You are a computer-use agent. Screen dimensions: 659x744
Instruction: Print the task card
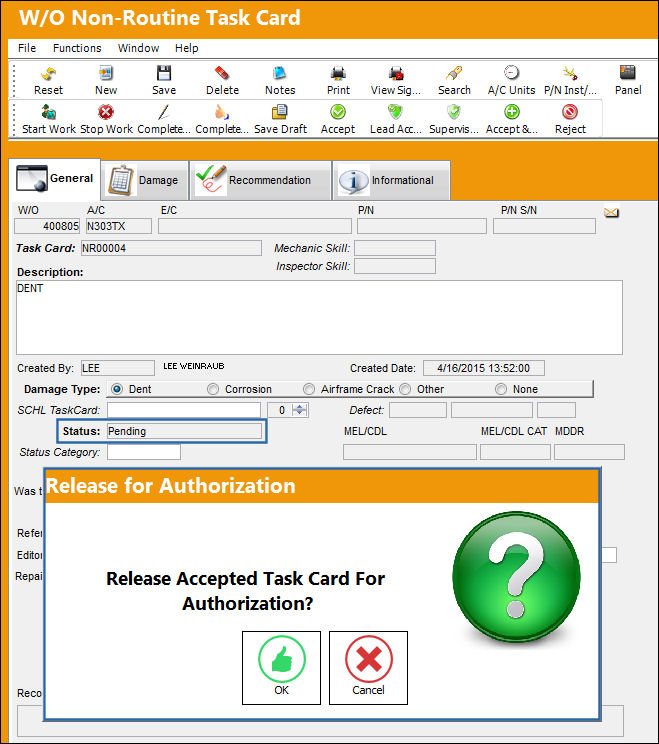(338, 81)
